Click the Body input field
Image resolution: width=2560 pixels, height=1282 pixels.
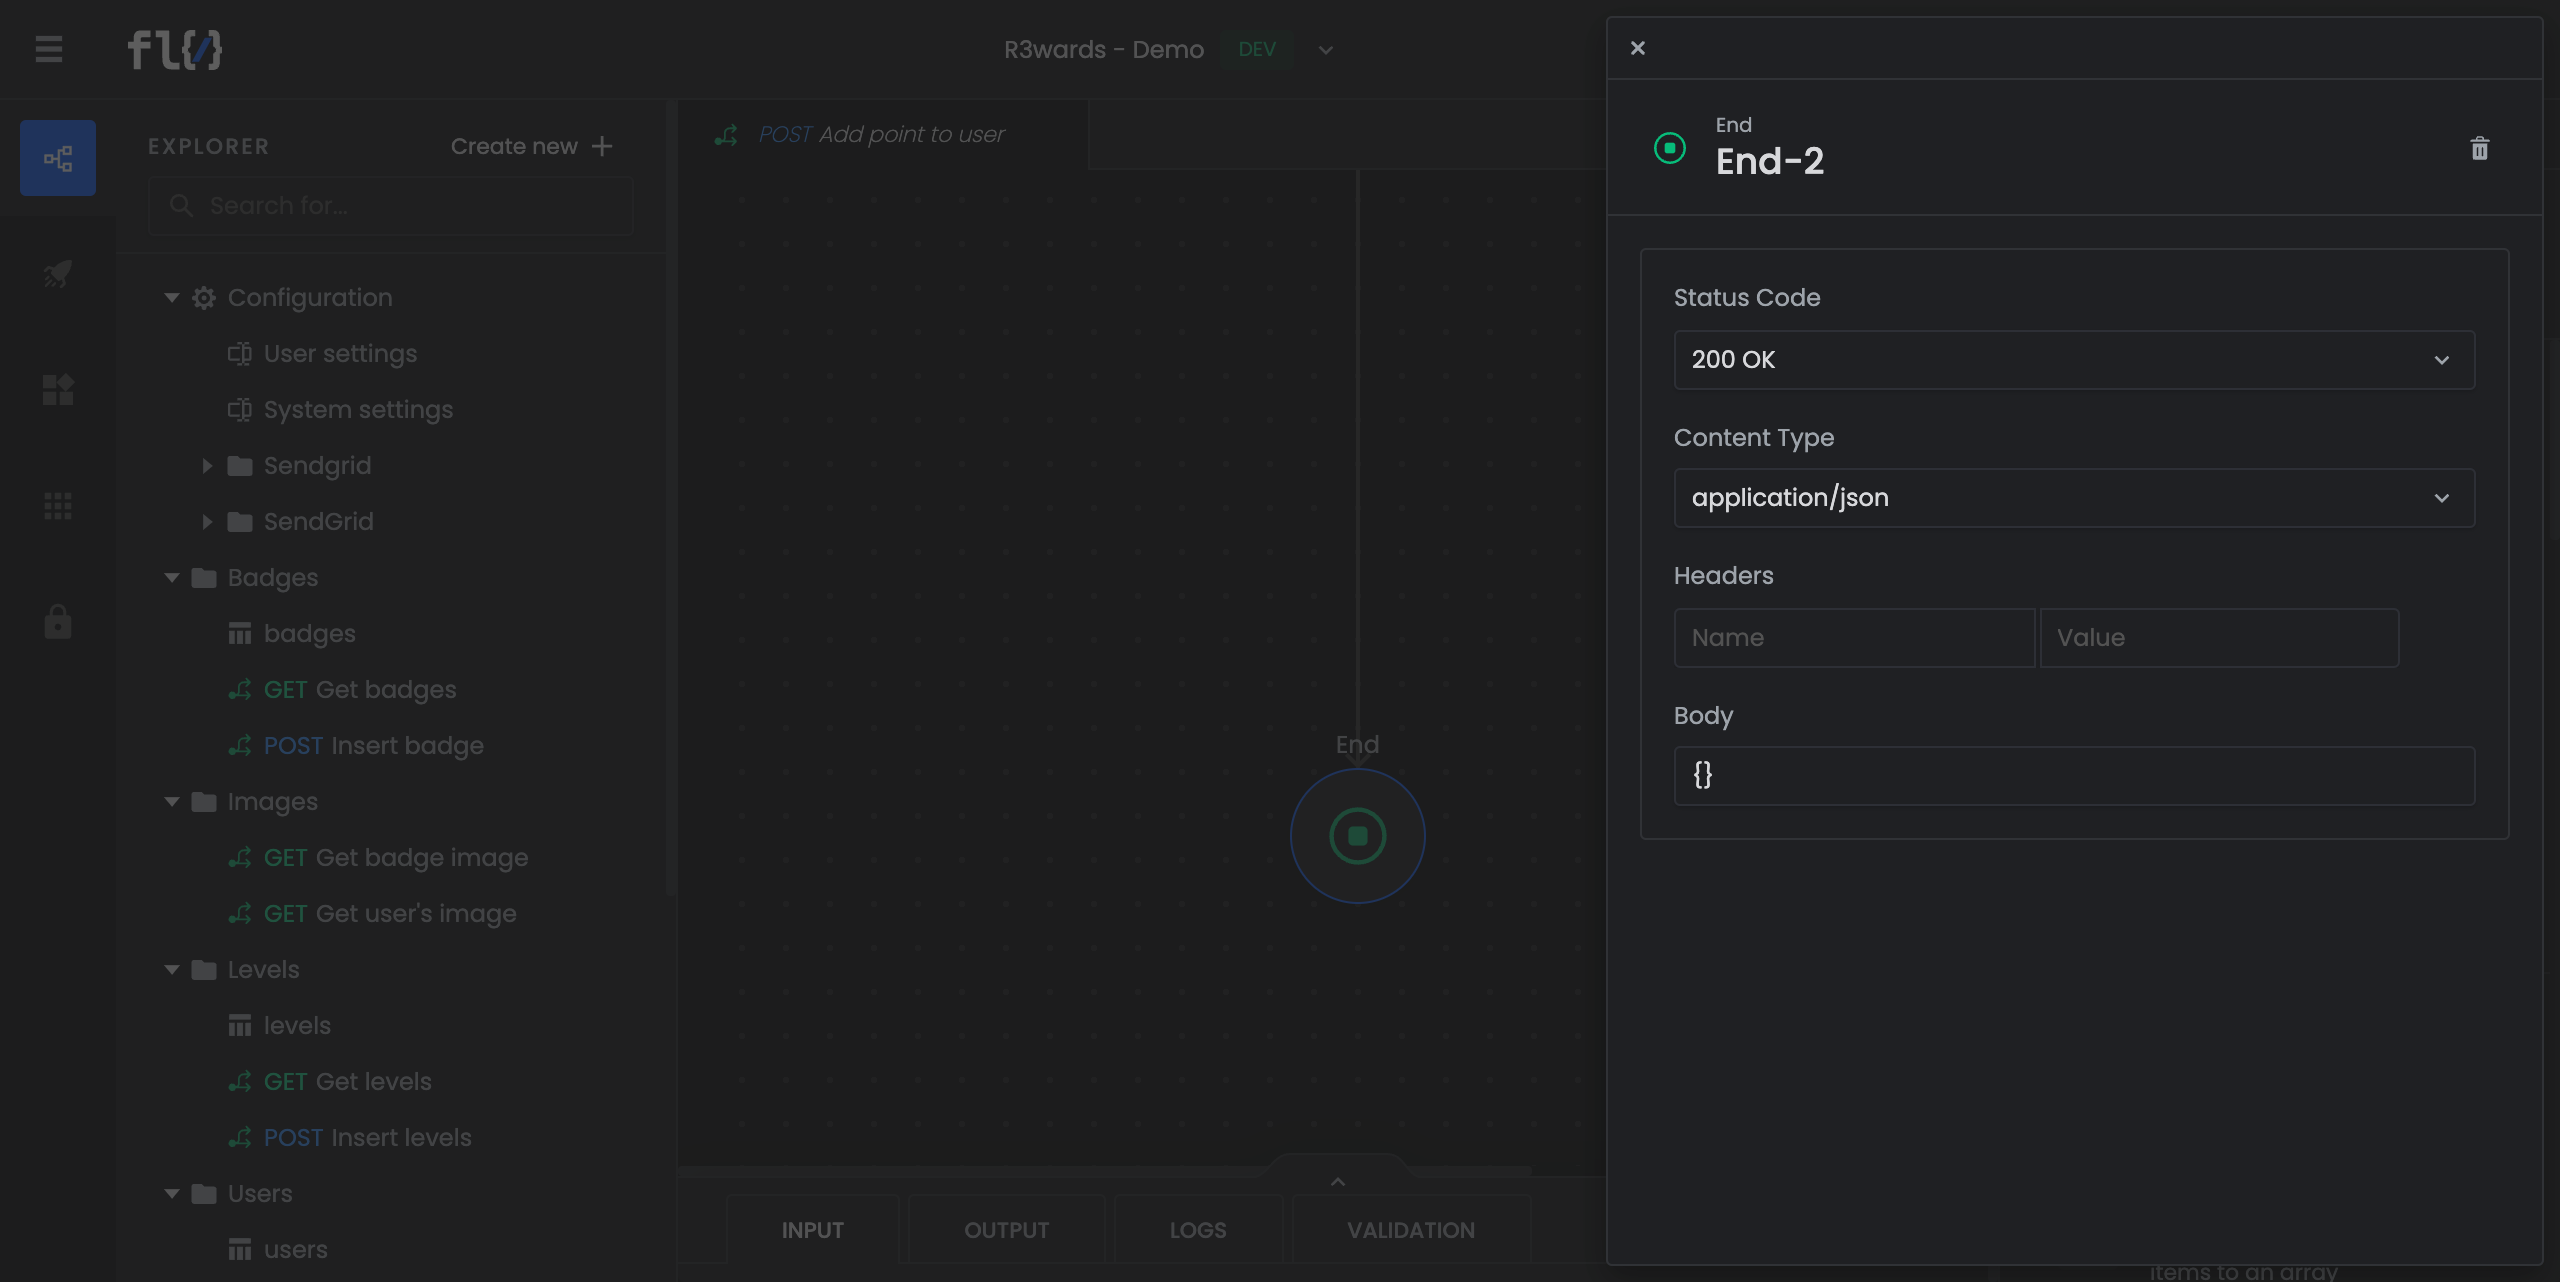click(2074, 776)
